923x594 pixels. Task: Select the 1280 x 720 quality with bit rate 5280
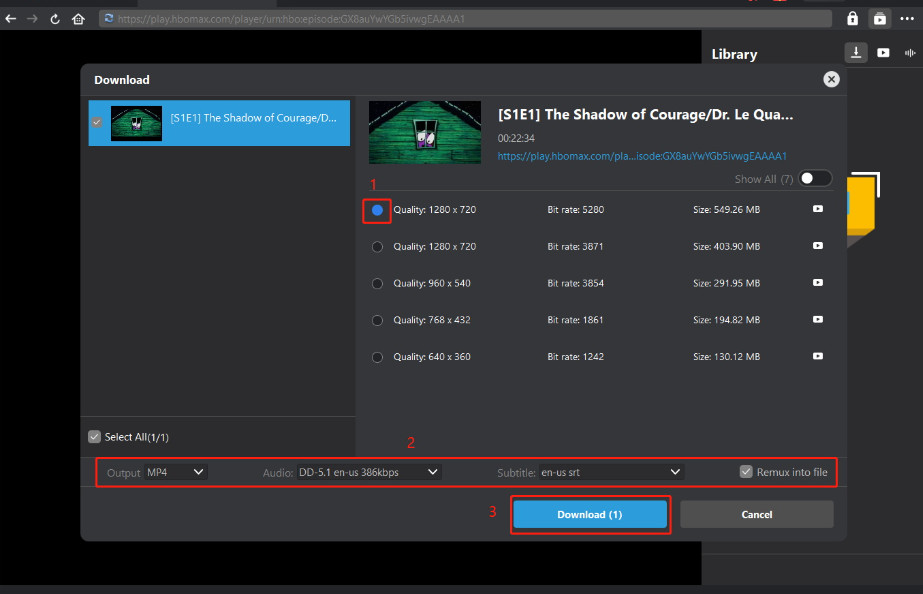pos(377,210)
